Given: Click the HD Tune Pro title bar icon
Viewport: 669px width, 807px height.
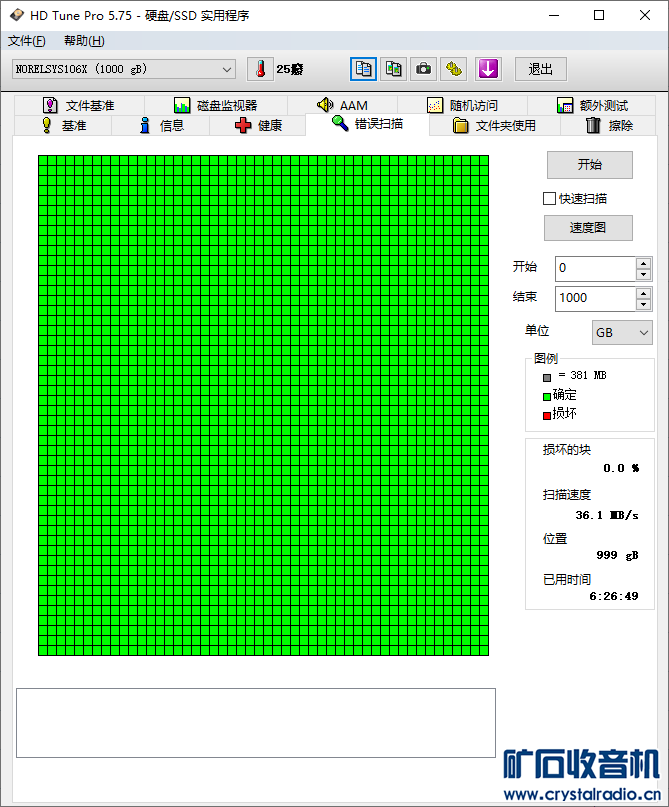Looking at the screenshot, I should tap(17, 15).
